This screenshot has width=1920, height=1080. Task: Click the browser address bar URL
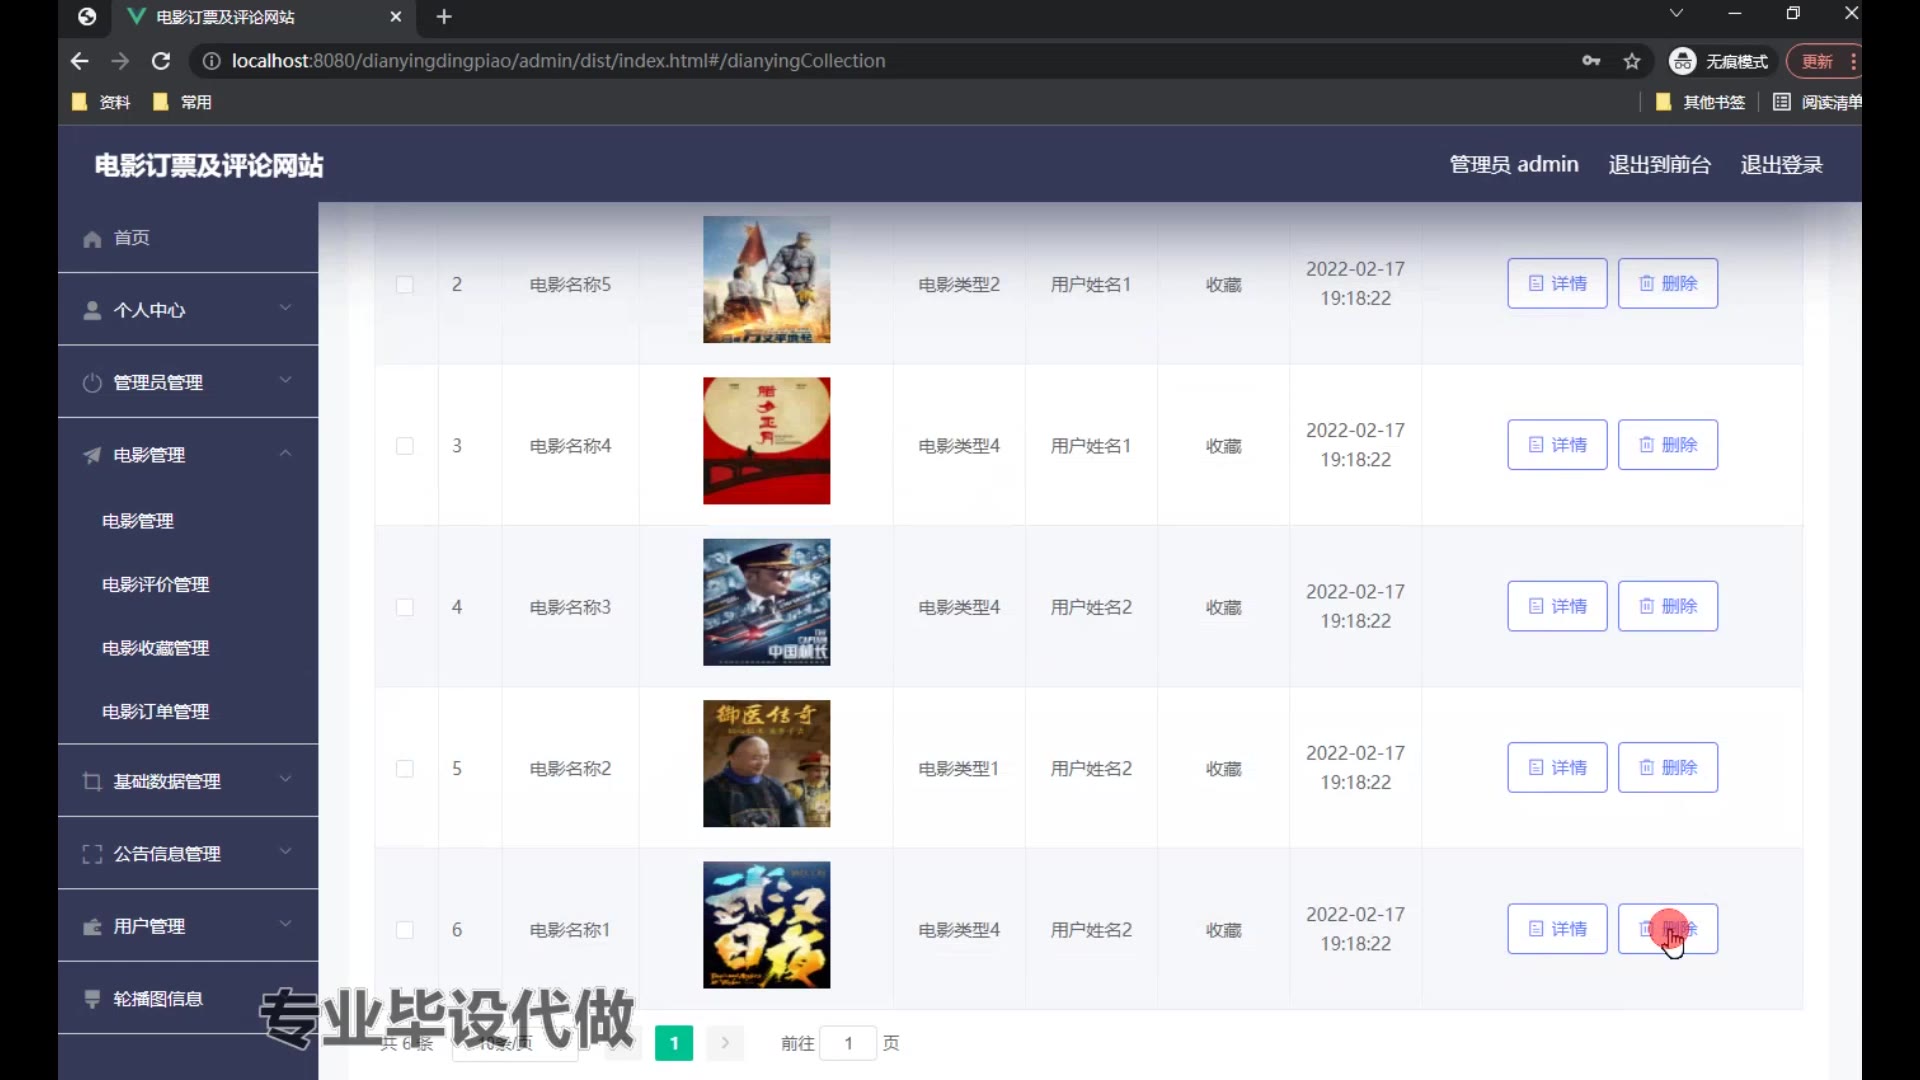pos(558,61)
